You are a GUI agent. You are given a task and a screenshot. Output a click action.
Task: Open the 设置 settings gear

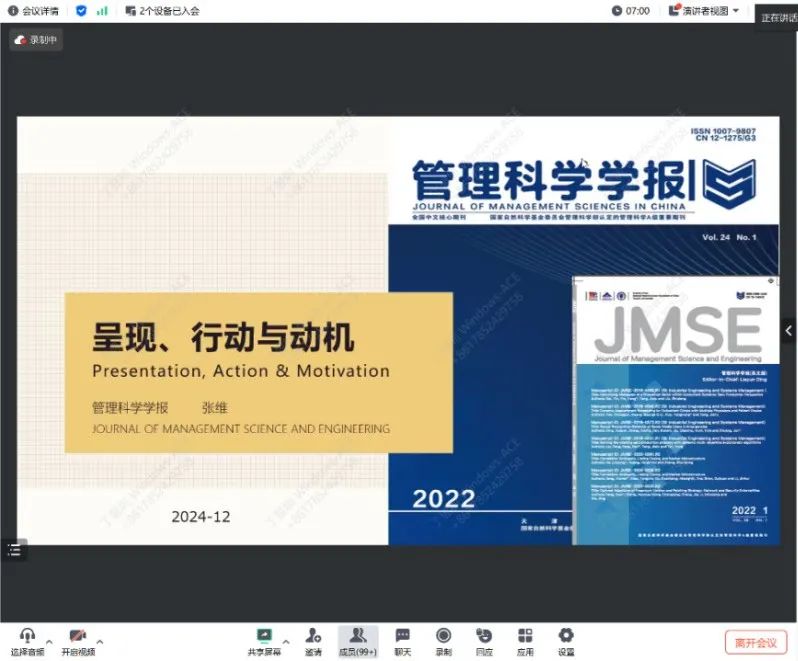566,636
